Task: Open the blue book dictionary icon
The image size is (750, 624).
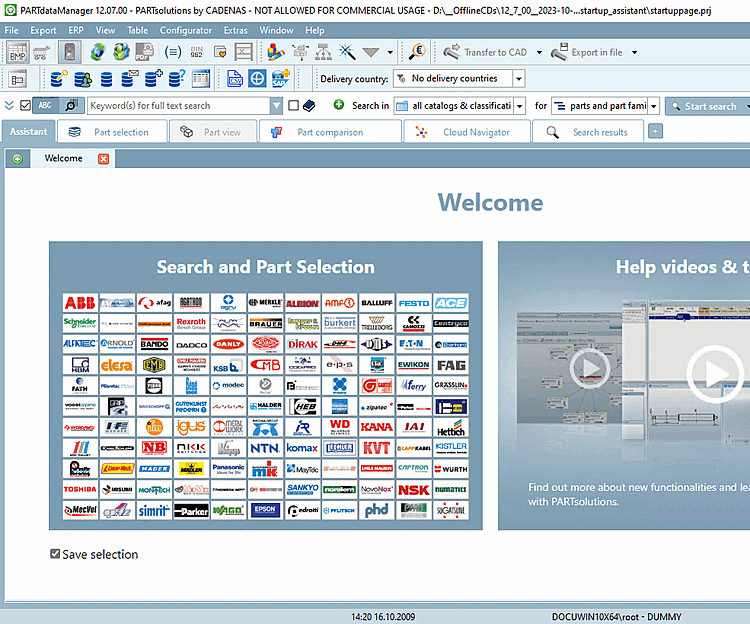Action: click(x=309, y=105)
